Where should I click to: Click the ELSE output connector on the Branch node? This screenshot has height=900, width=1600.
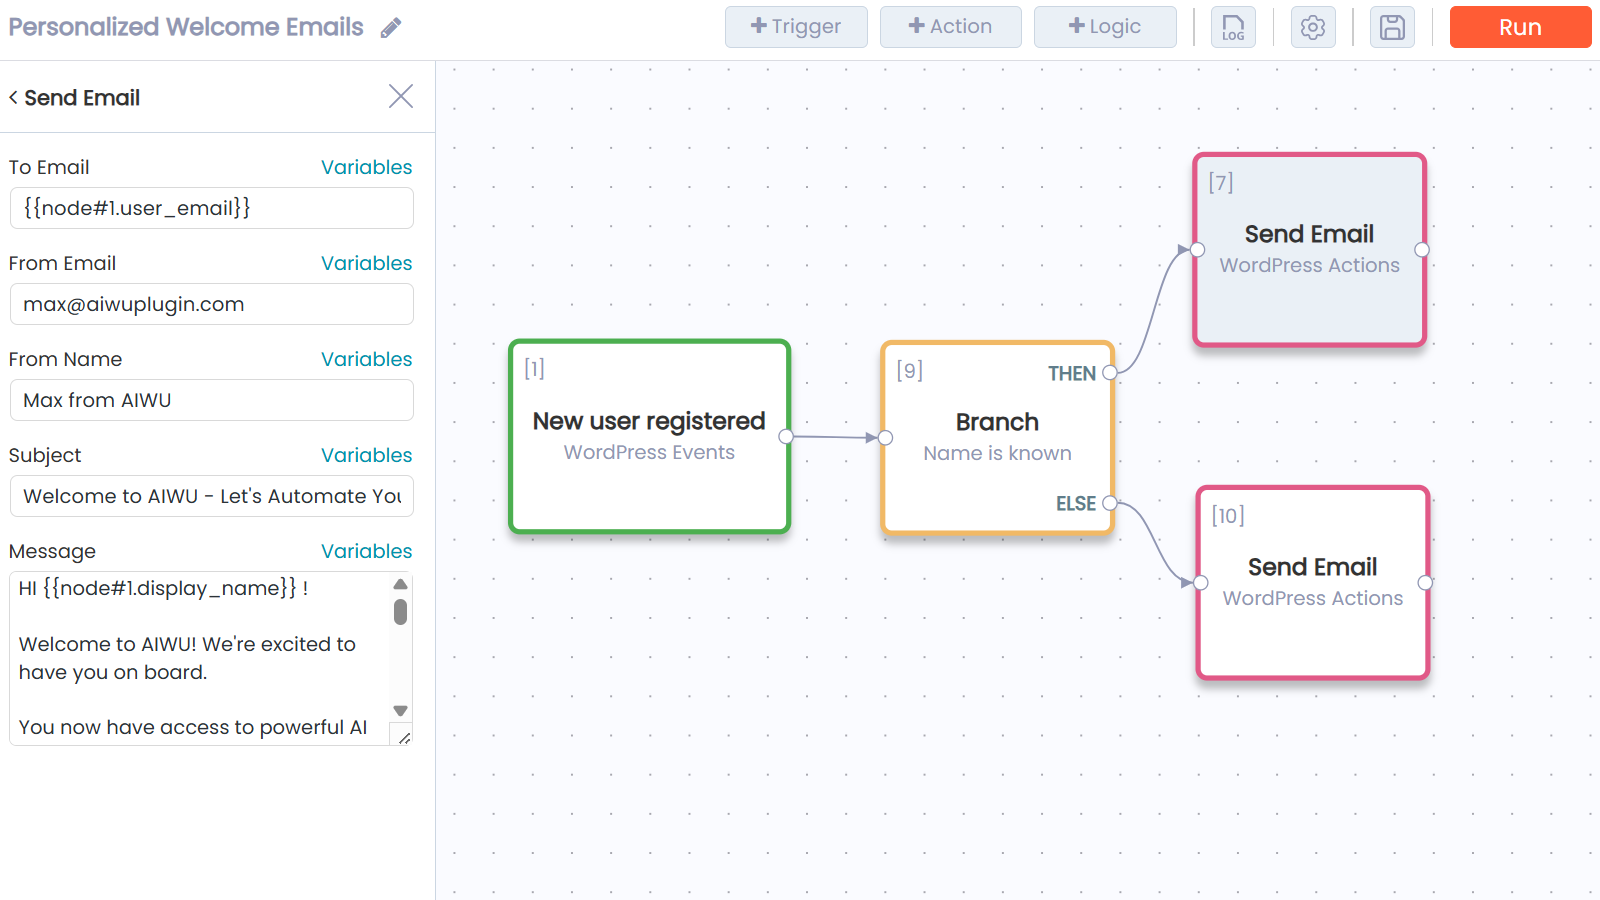click(1110, 504)
